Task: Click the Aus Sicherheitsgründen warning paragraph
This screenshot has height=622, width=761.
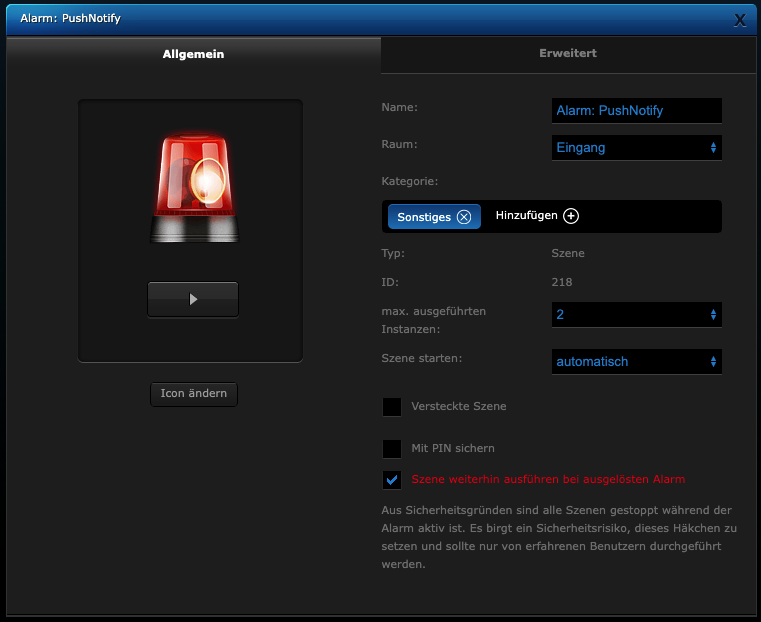Action: [559, 537]
